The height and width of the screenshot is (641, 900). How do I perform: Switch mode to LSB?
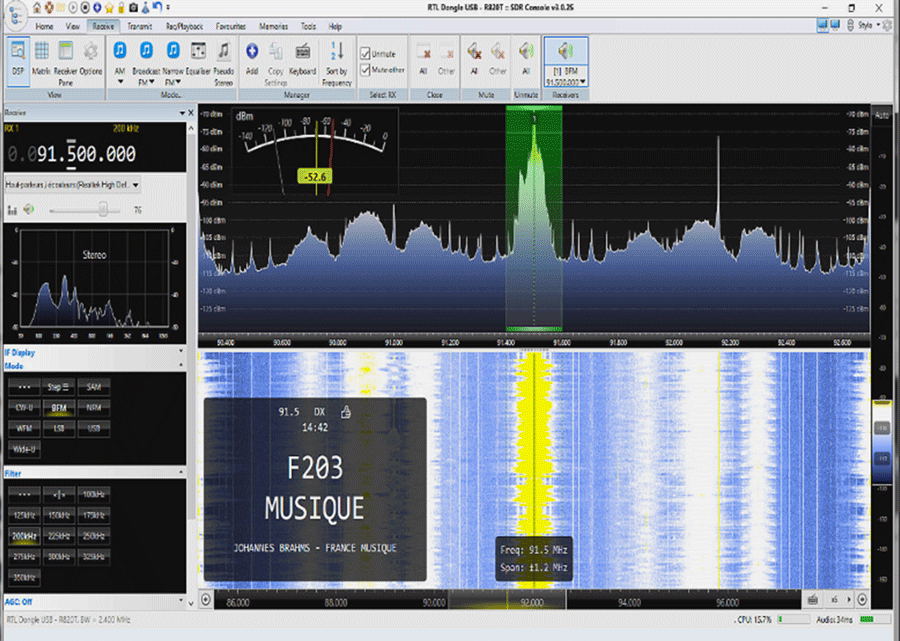pyautogui.click(x=59, y=429)
